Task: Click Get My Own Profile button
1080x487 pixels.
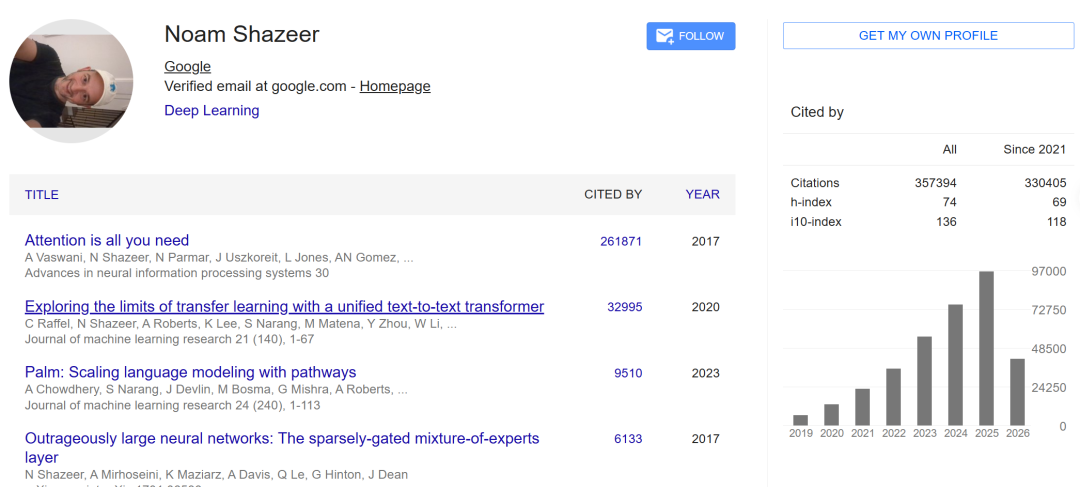Action: (x=928, y=36)
